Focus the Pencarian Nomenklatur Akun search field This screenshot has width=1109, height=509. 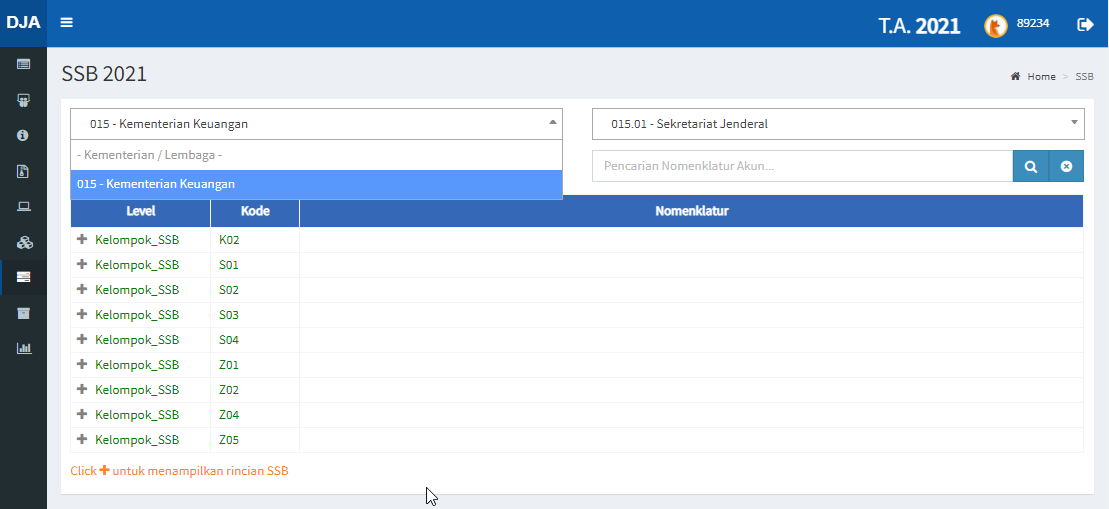click(x=801, y=166)
